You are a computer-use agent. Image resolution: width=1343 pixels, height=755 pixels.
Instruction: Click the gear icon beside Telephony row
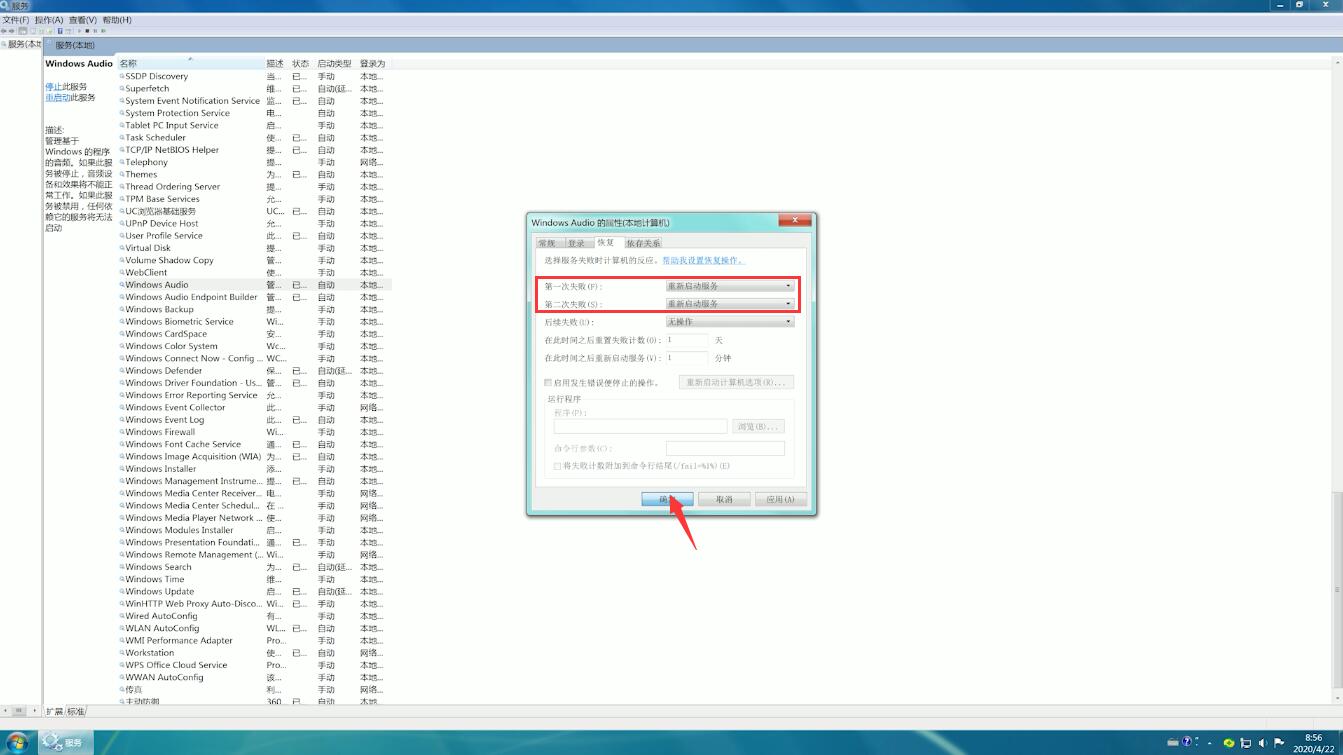coord(122,162)
